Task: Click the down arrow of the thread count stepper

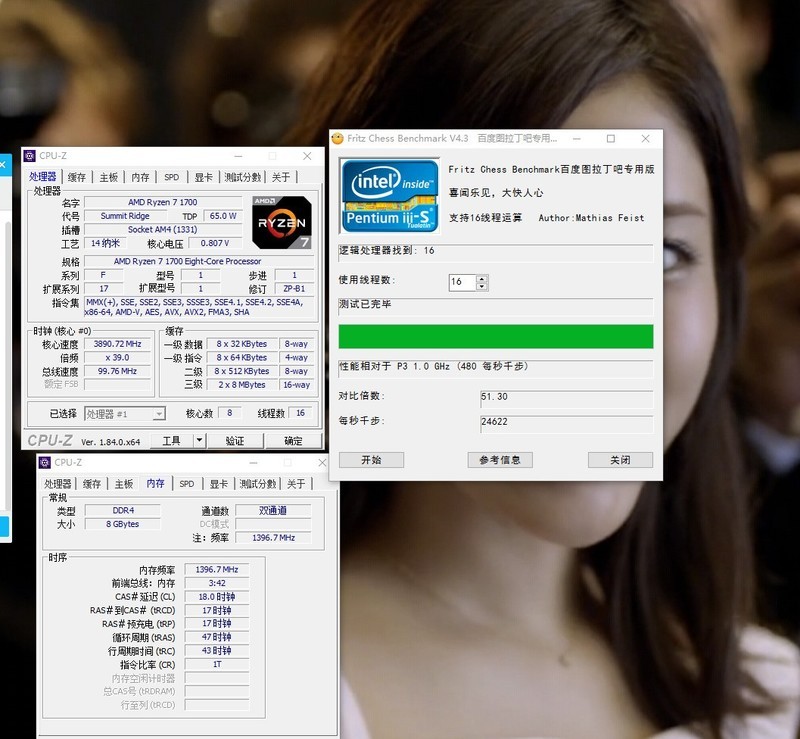Action: click(x=482, y=286)
